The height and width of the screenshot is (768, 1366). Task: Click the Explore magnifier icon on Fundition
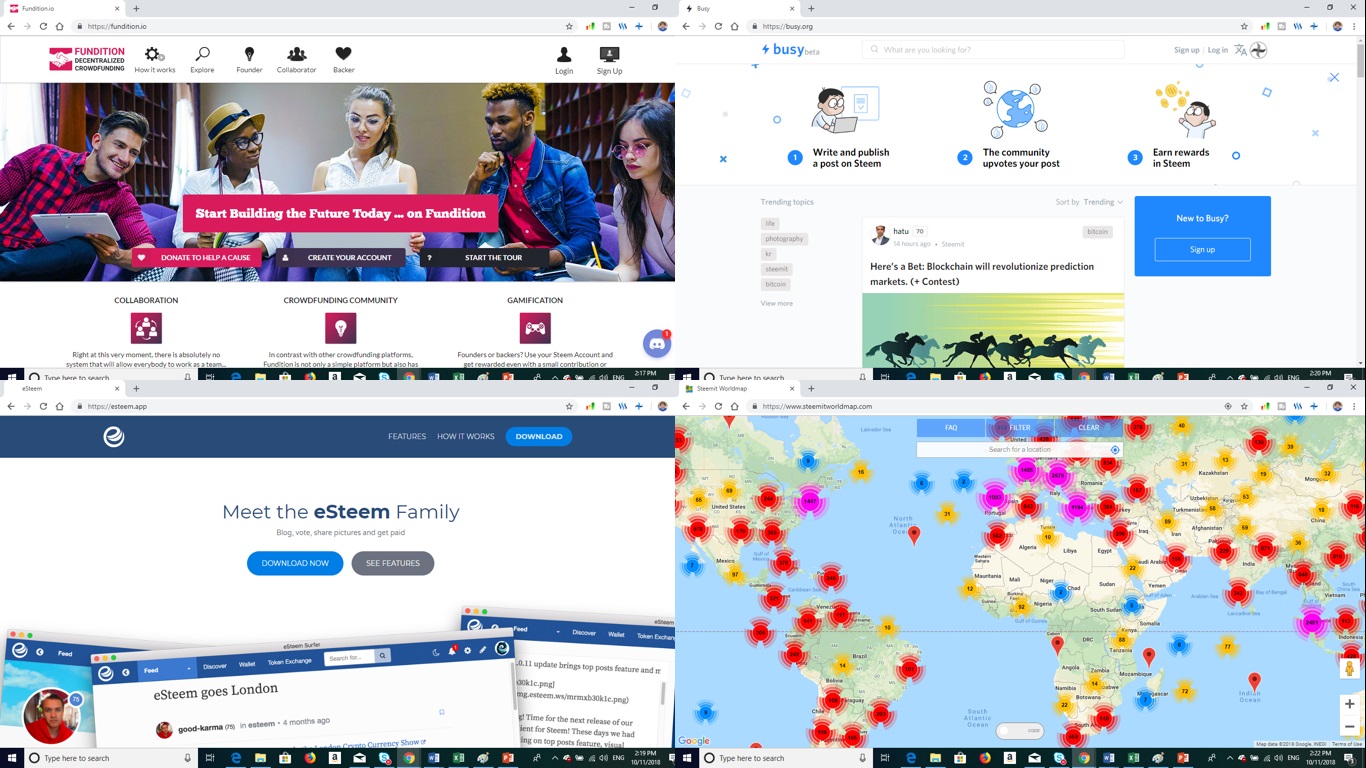pyautogui.click(x=202, y=55)
